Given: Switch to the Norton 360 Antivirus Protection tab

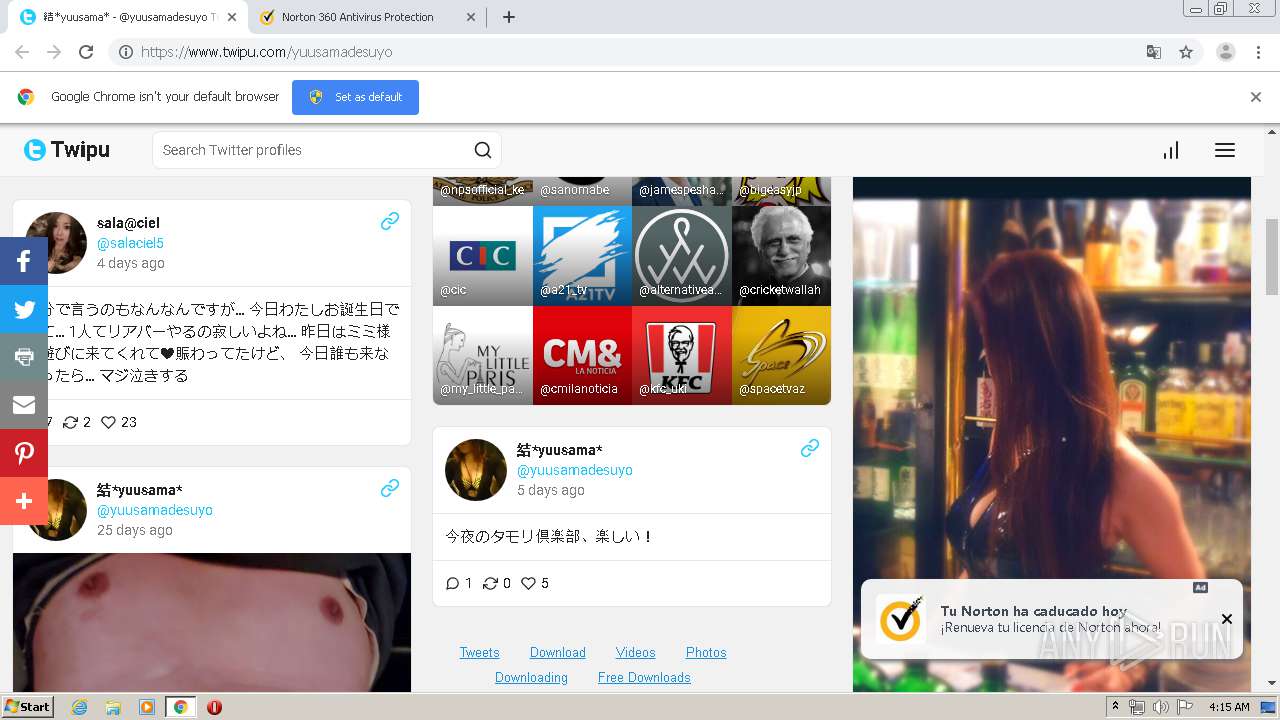Looking at the screenshot, I should point(365,17).
